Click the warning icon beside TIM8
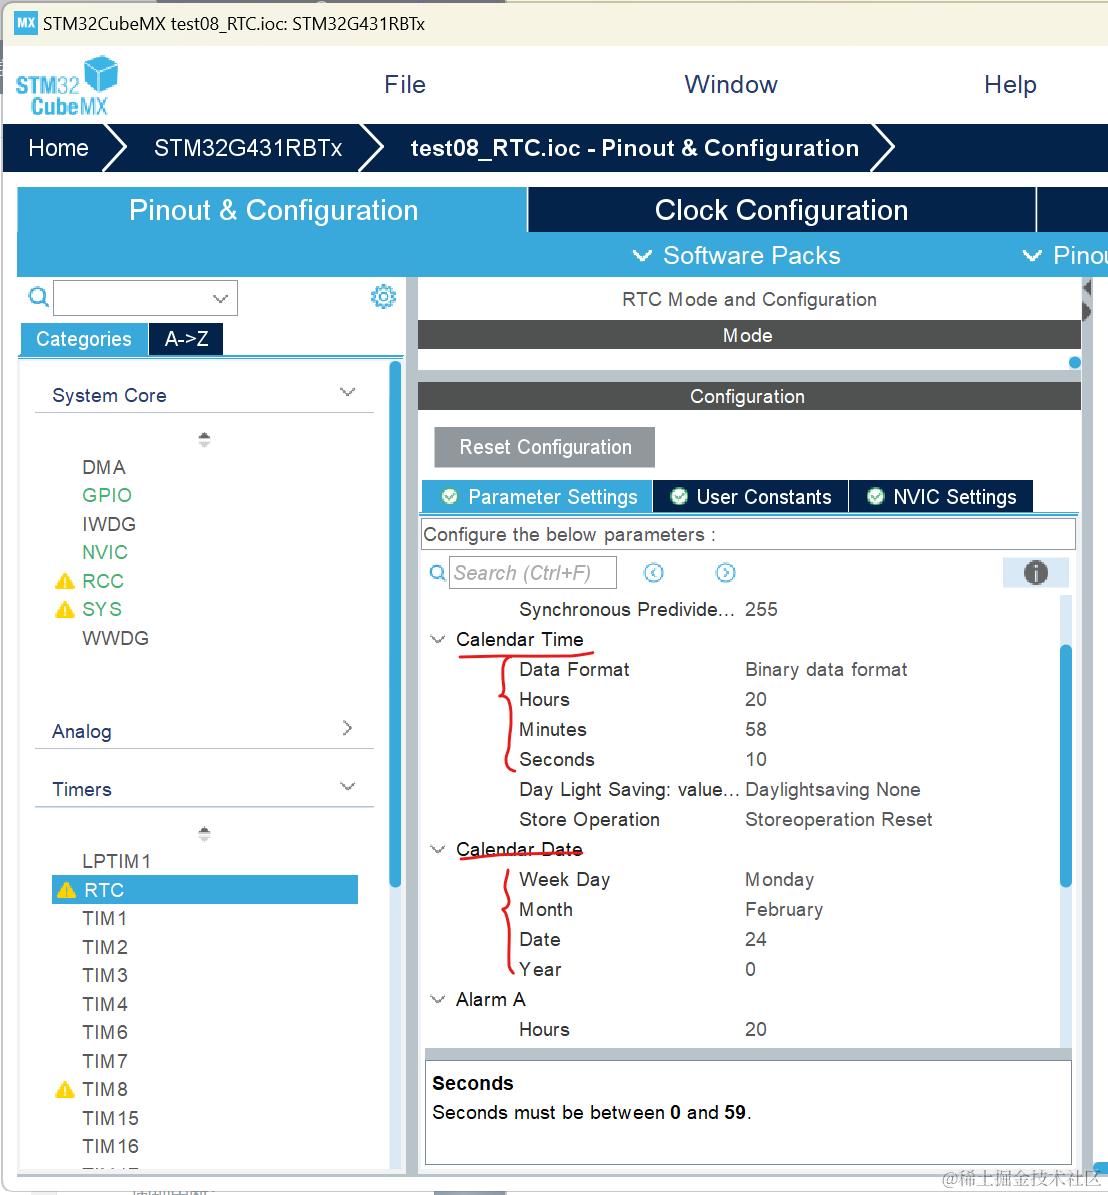1108x1195 pixels. [65, 1090]
